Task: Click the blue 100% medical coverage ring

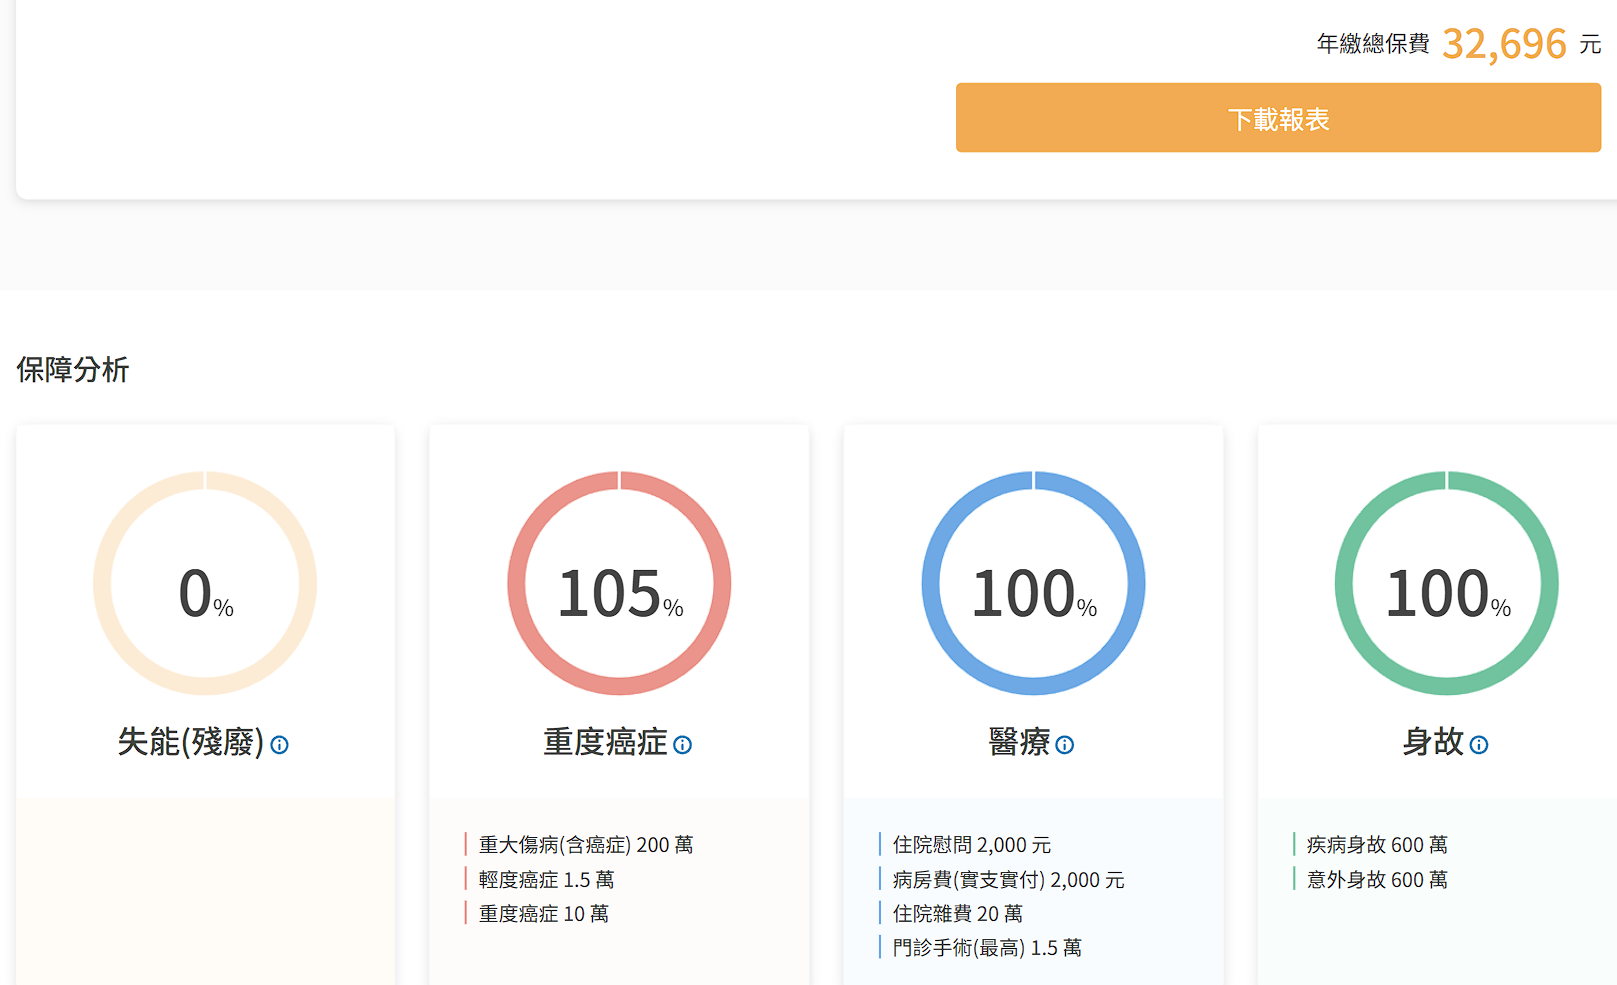Action: 1033,583
